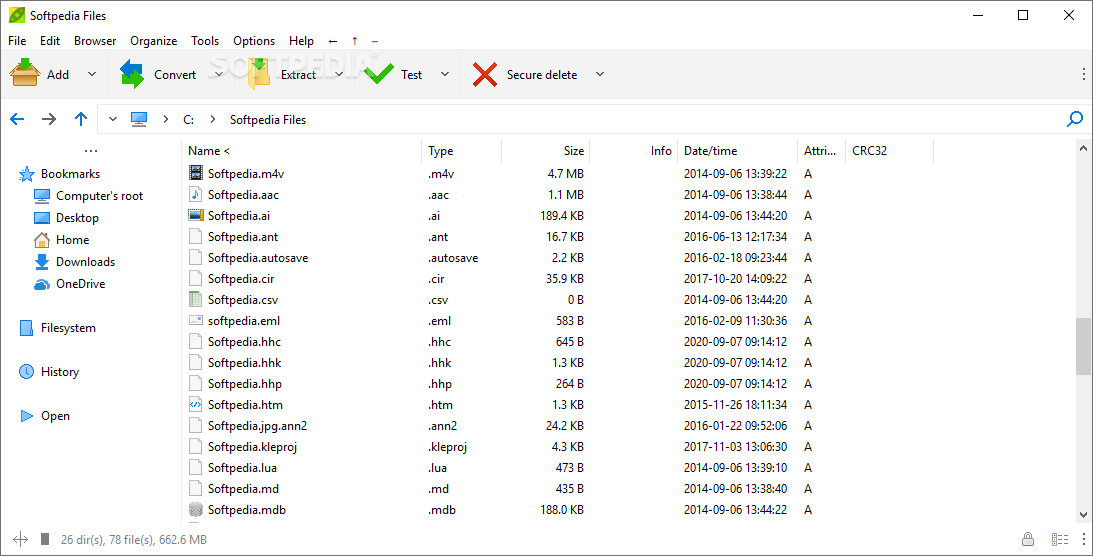The height and width of the screenshot is (556, 1093).
Task: Click the padlock icon in status bar
Action: [1027, 539]
